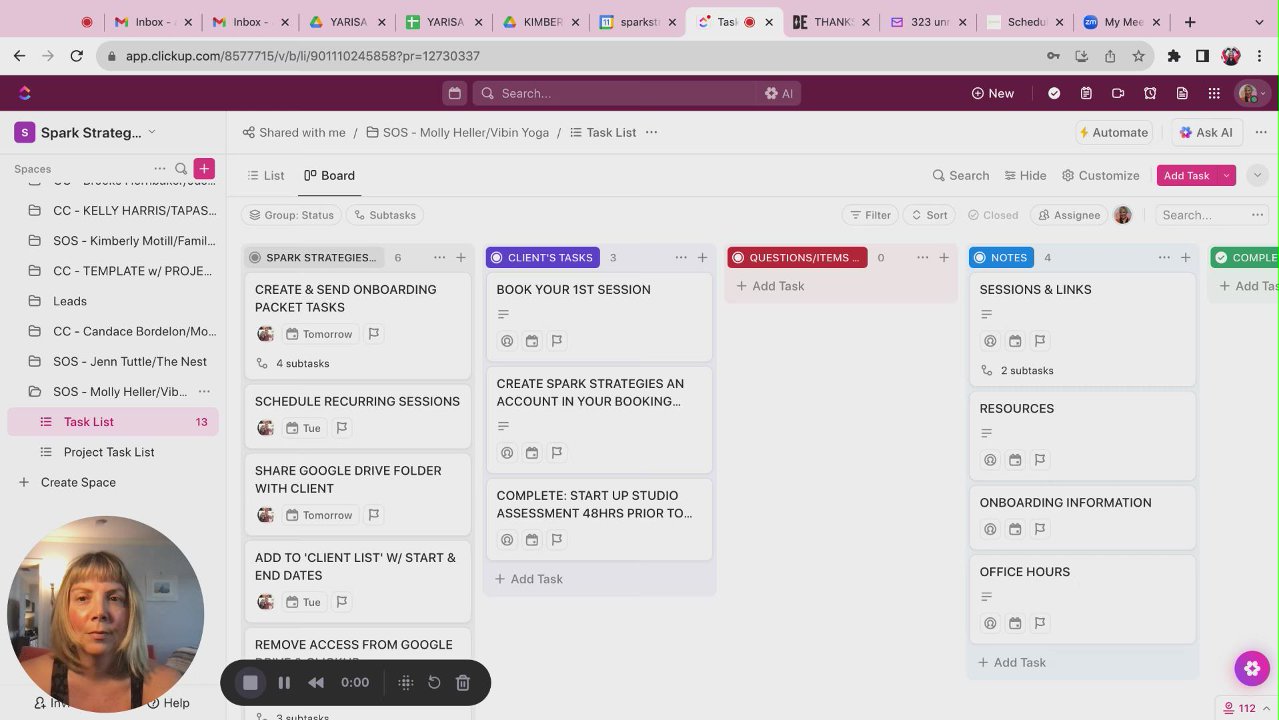Viewport: 1279px width, 720px height.
Task: Click the Hide button in the view toolbar
Action: pos(1025,175)
